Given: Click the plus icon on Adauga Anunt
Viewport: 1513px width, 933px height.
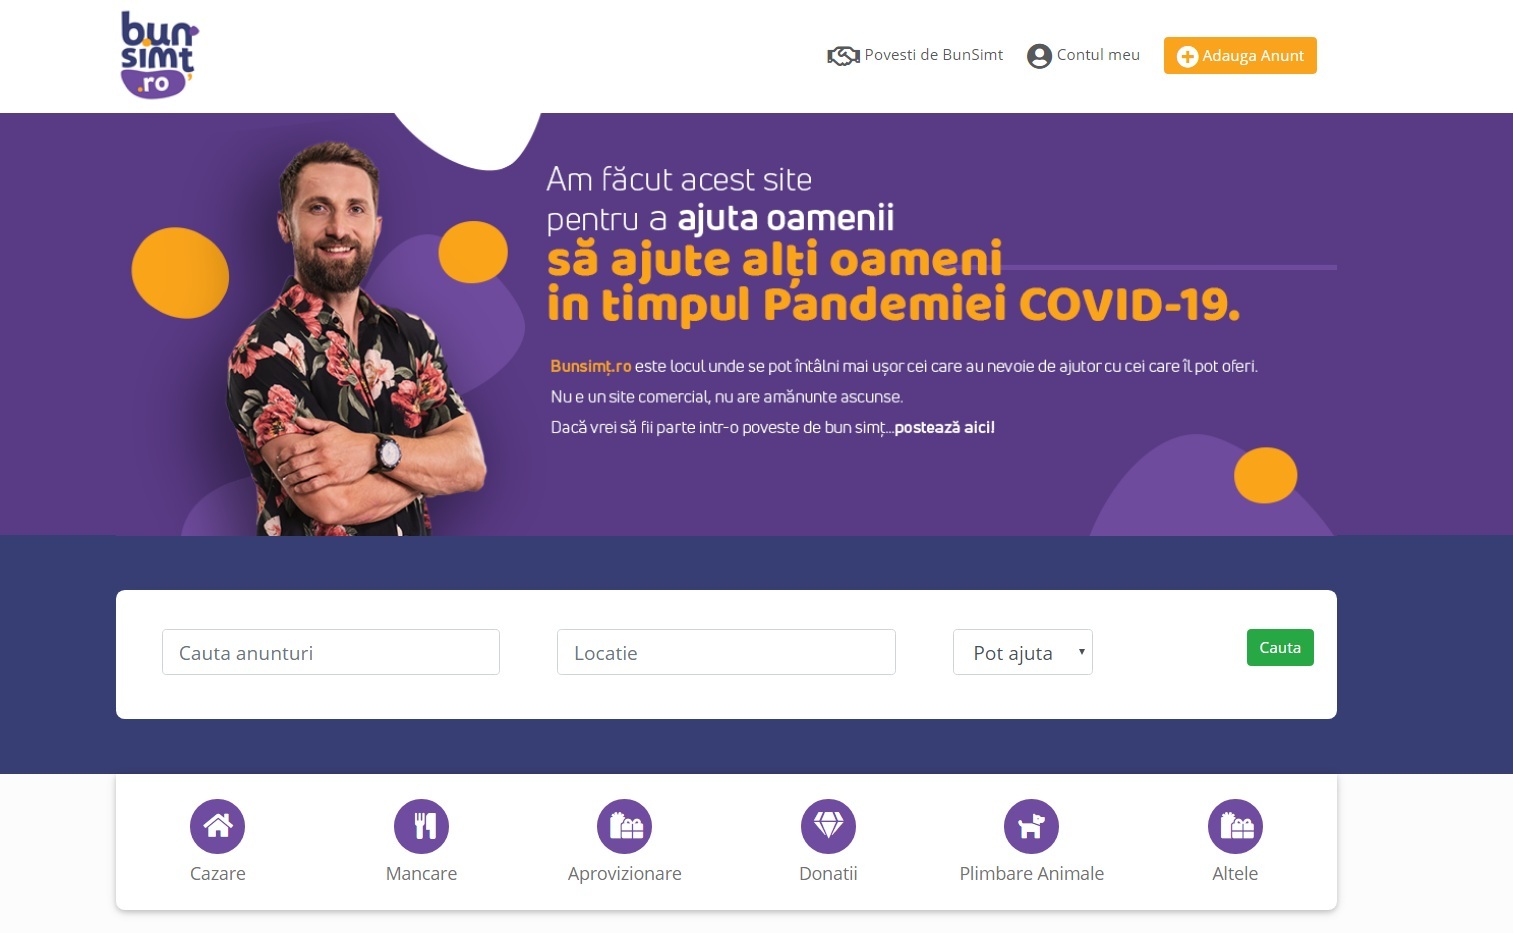Looking at the screenshot, I should pyautogui.click(x=1187, y=57).
